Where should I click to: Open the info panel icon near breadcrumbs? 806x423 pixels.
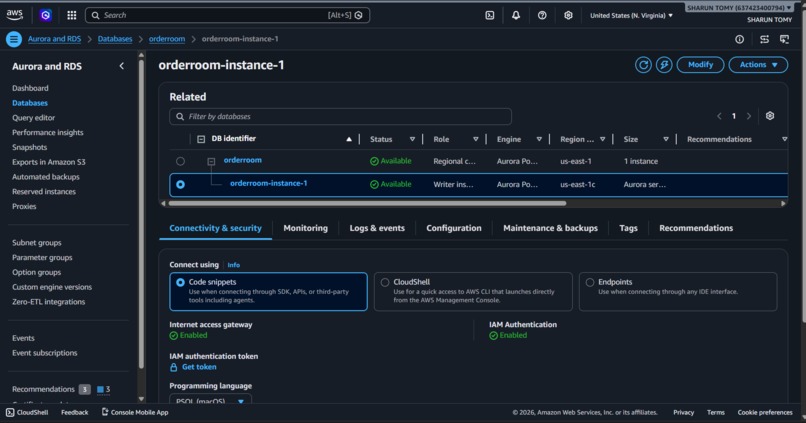pos(739,39)
